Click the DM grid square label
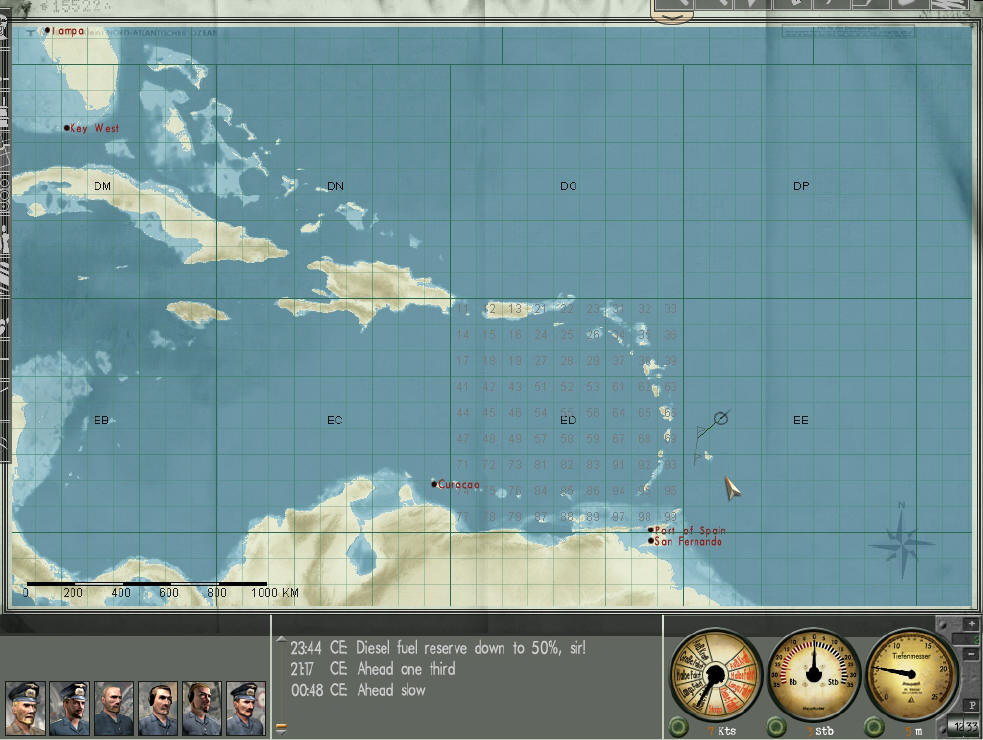Viewport: 983px width, 740px height. pyautogui.click(x=102, y=186)
